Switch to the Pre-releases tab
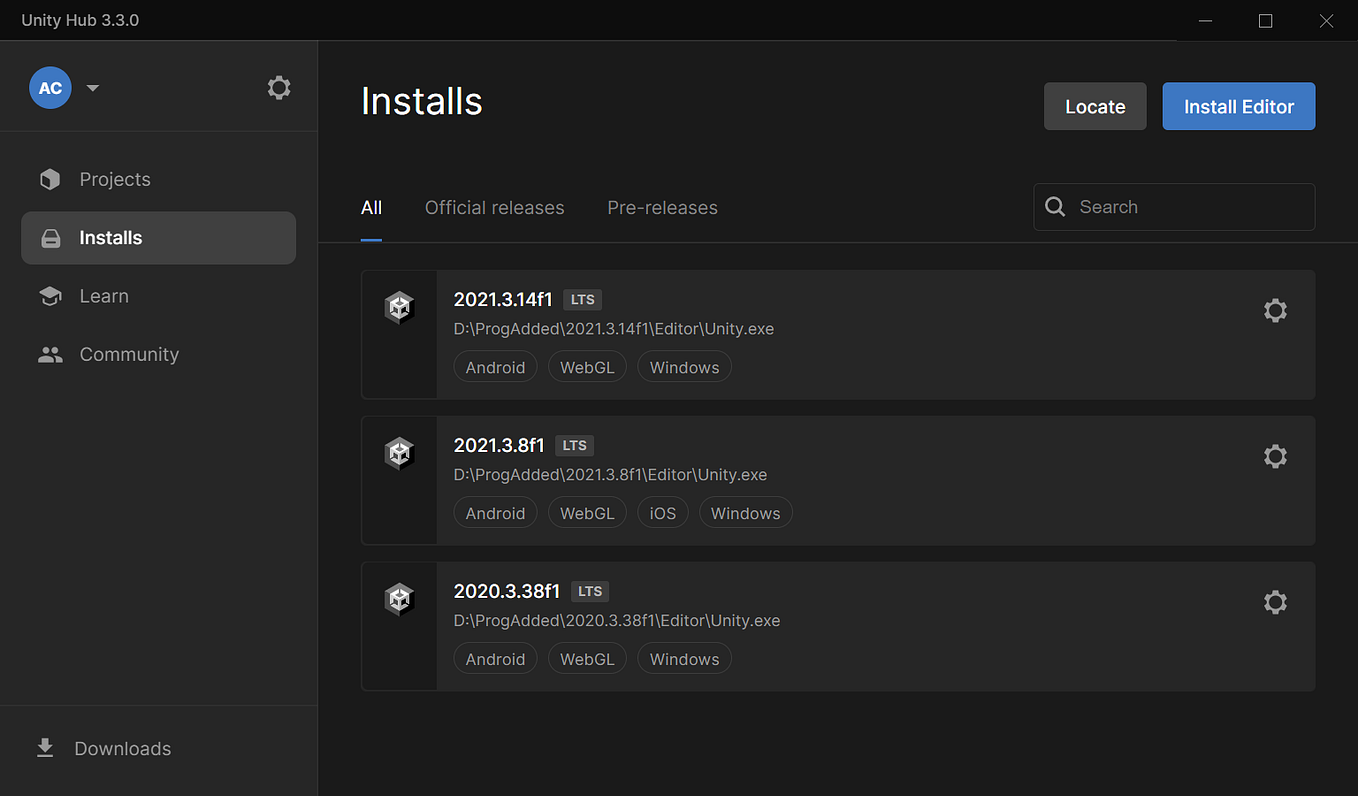This screenshot has height=796, width=1358. pyautogui.click(x=662, y=207)
